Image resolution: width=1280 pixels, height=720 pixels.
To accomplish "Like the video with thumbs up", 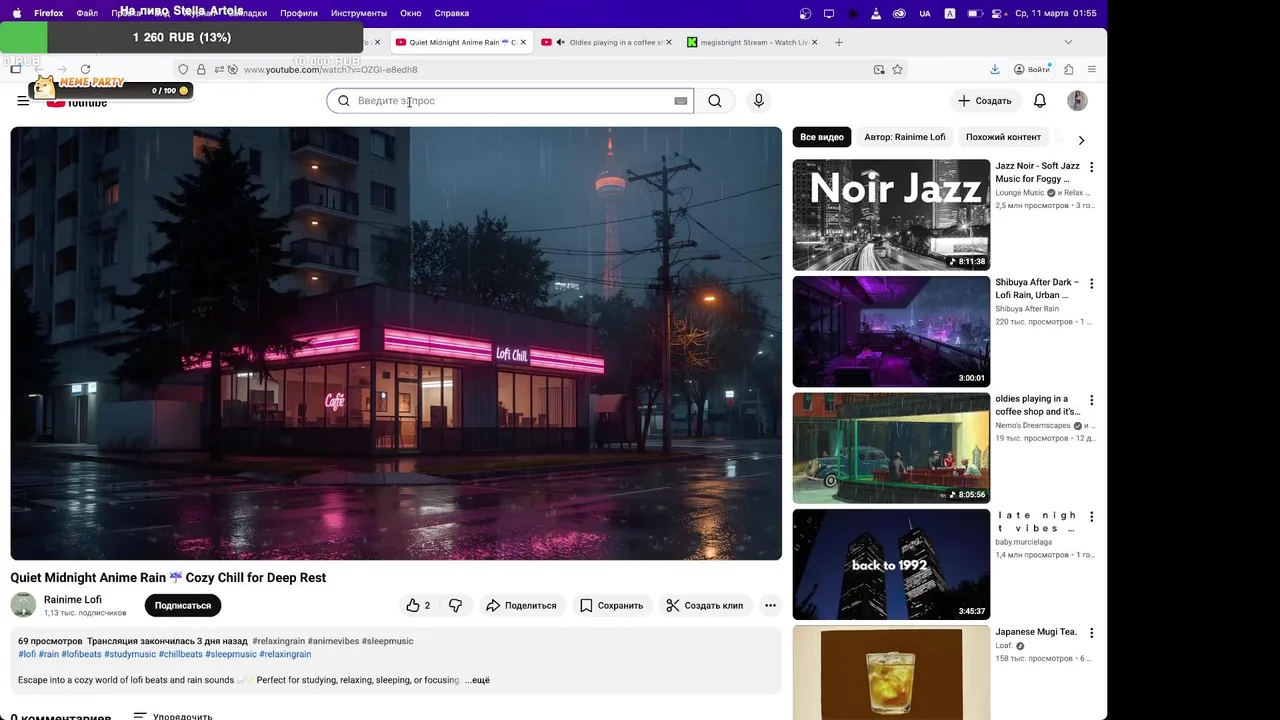I will click(418, 605).
